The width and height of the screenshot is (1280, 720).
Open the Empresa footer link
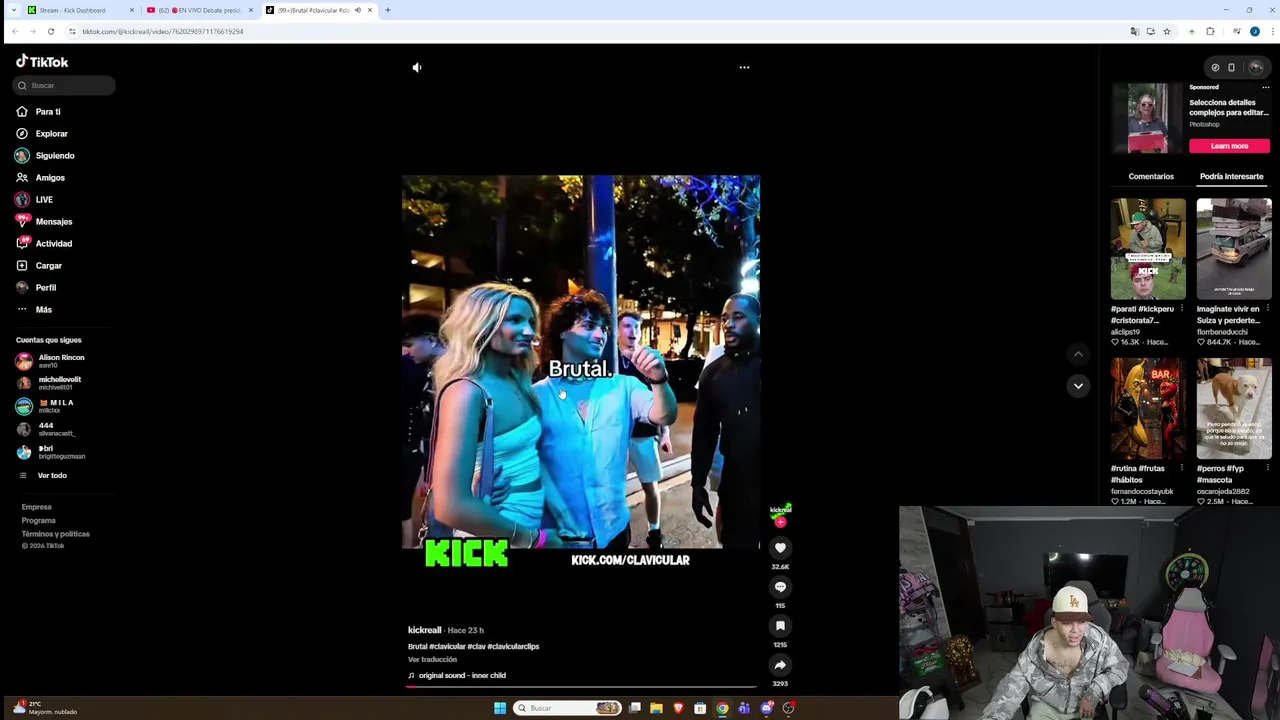tap(36, 507)
